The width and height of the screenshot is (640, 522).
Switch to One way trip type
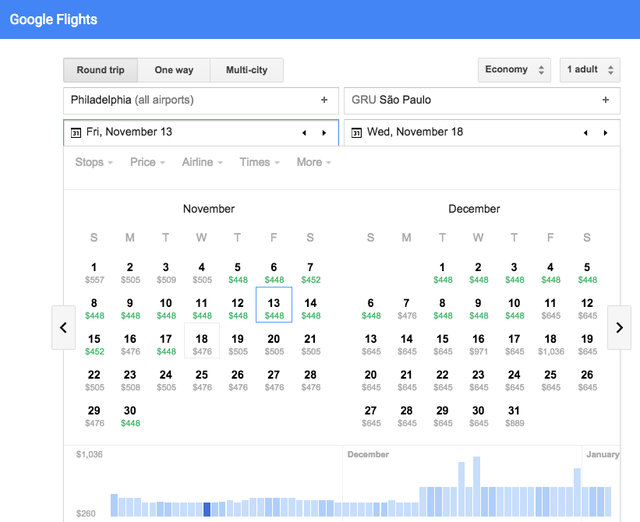click(174, 70)
